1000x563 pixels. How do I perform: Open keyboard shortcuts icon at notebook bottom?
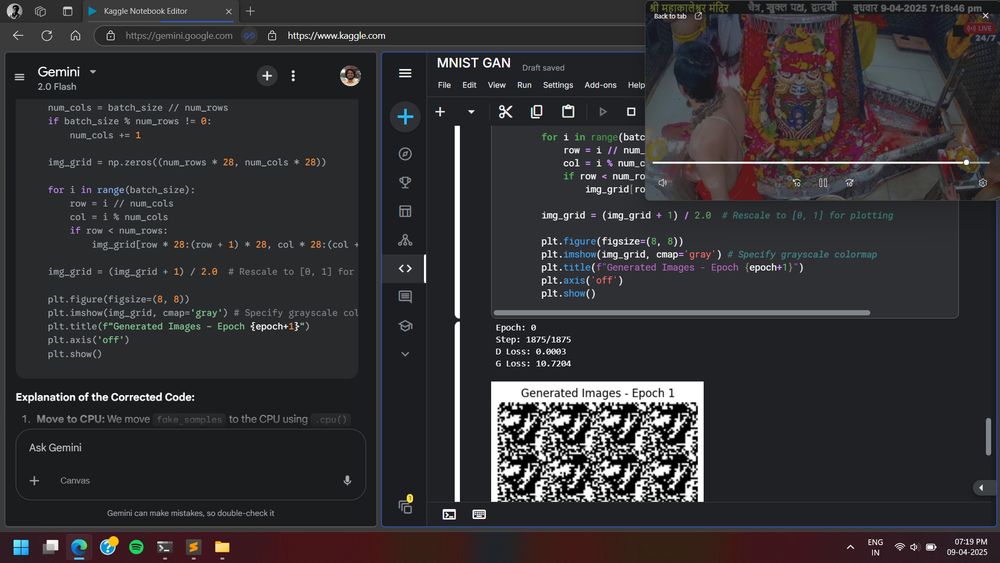[x=479, y=515]
